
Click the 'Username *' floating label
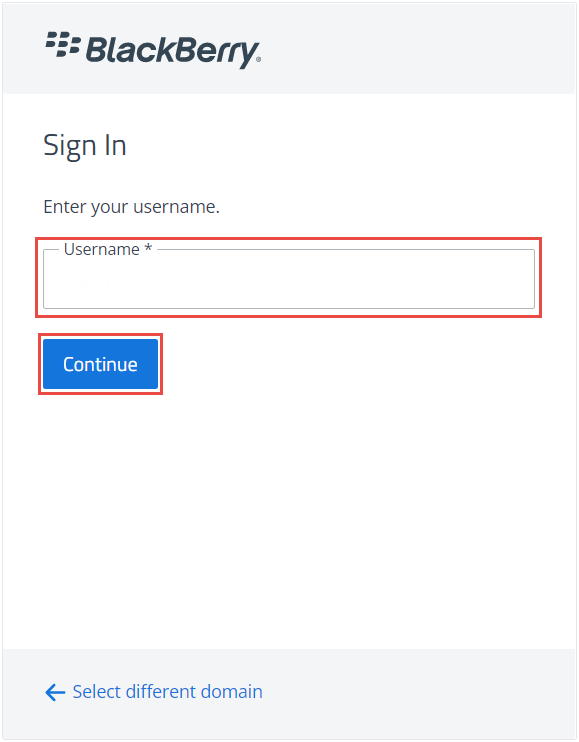click(x=108, y=249)
